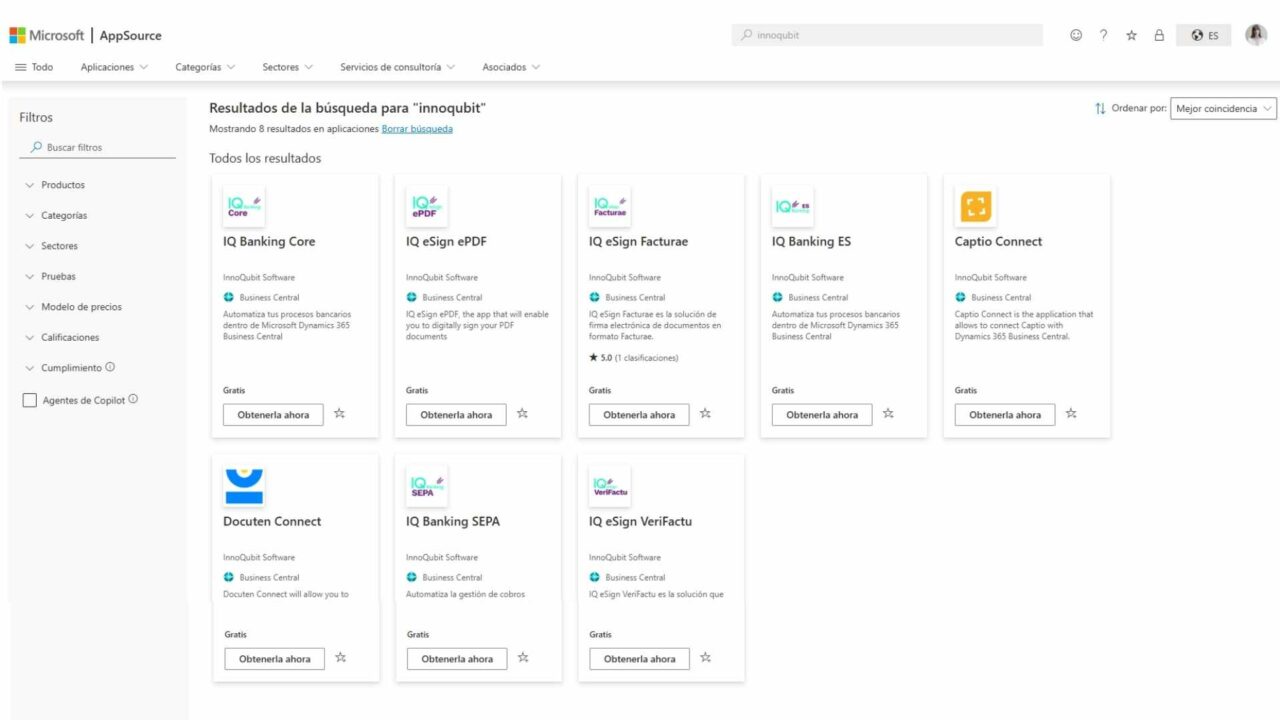
Task: Click the Agentes de Copilot info icon
Action: click(133, 399)
